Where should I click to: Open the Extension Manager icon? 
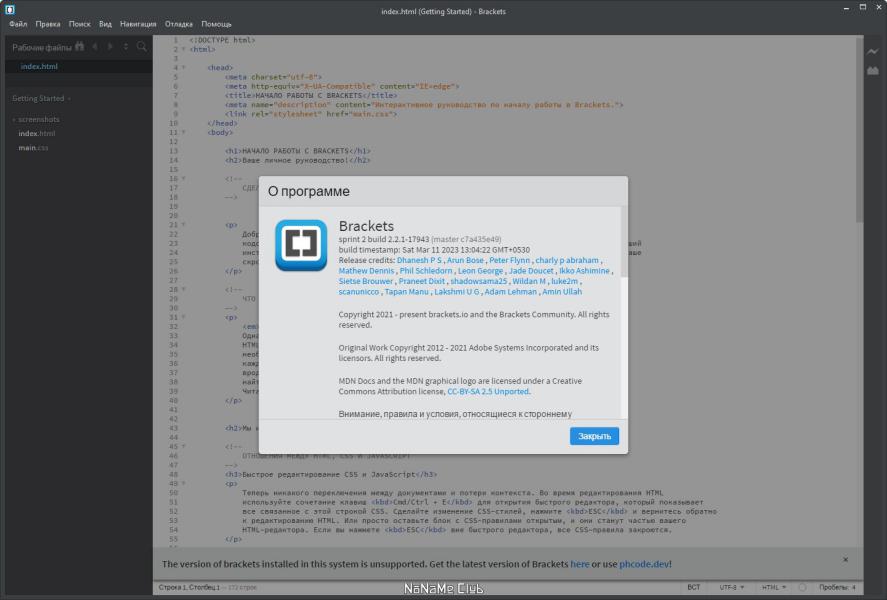pyautogui.click(x=873, y=71)
